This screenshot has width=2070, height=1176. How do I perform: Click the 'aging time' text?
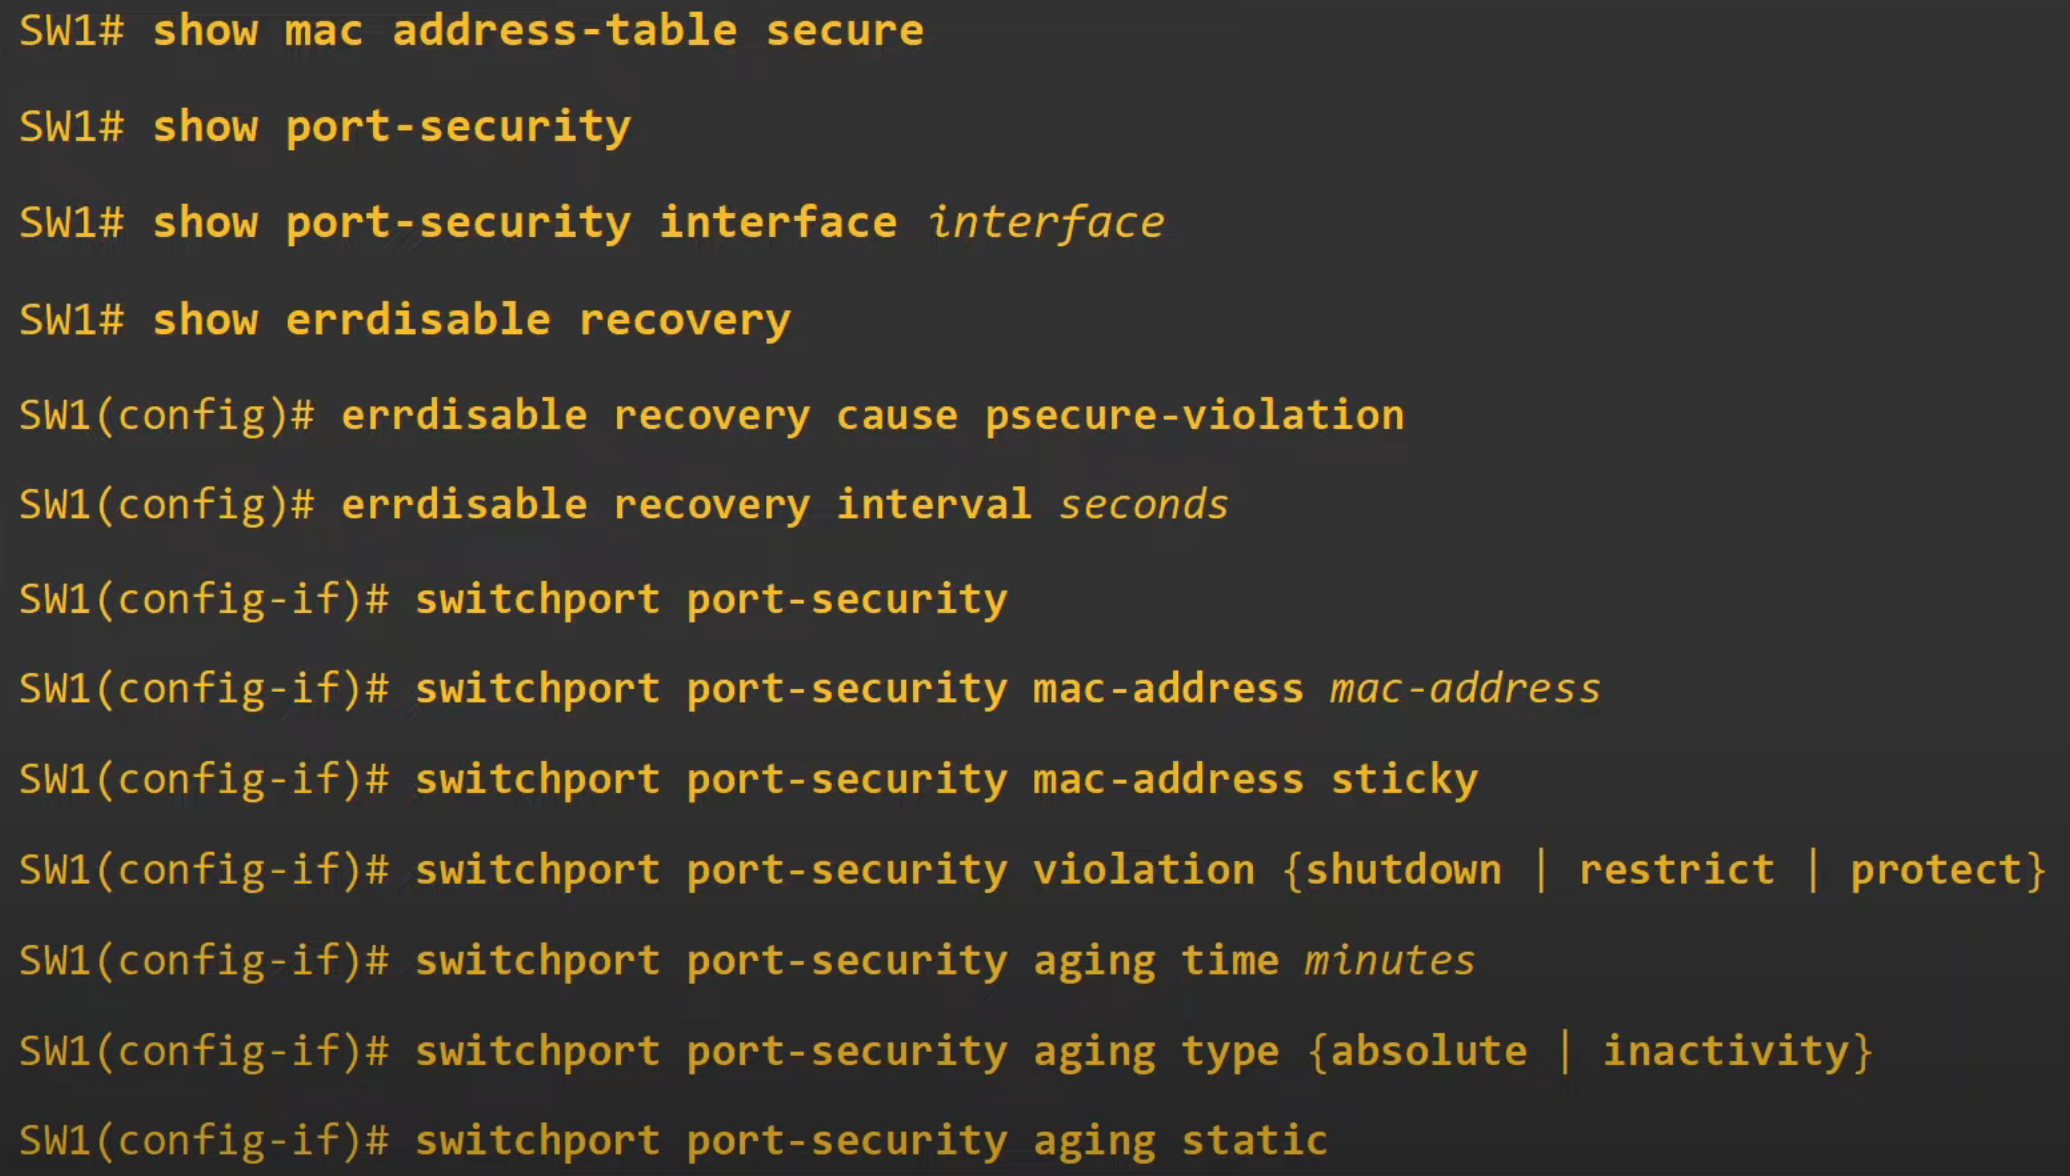(1156, 960)
